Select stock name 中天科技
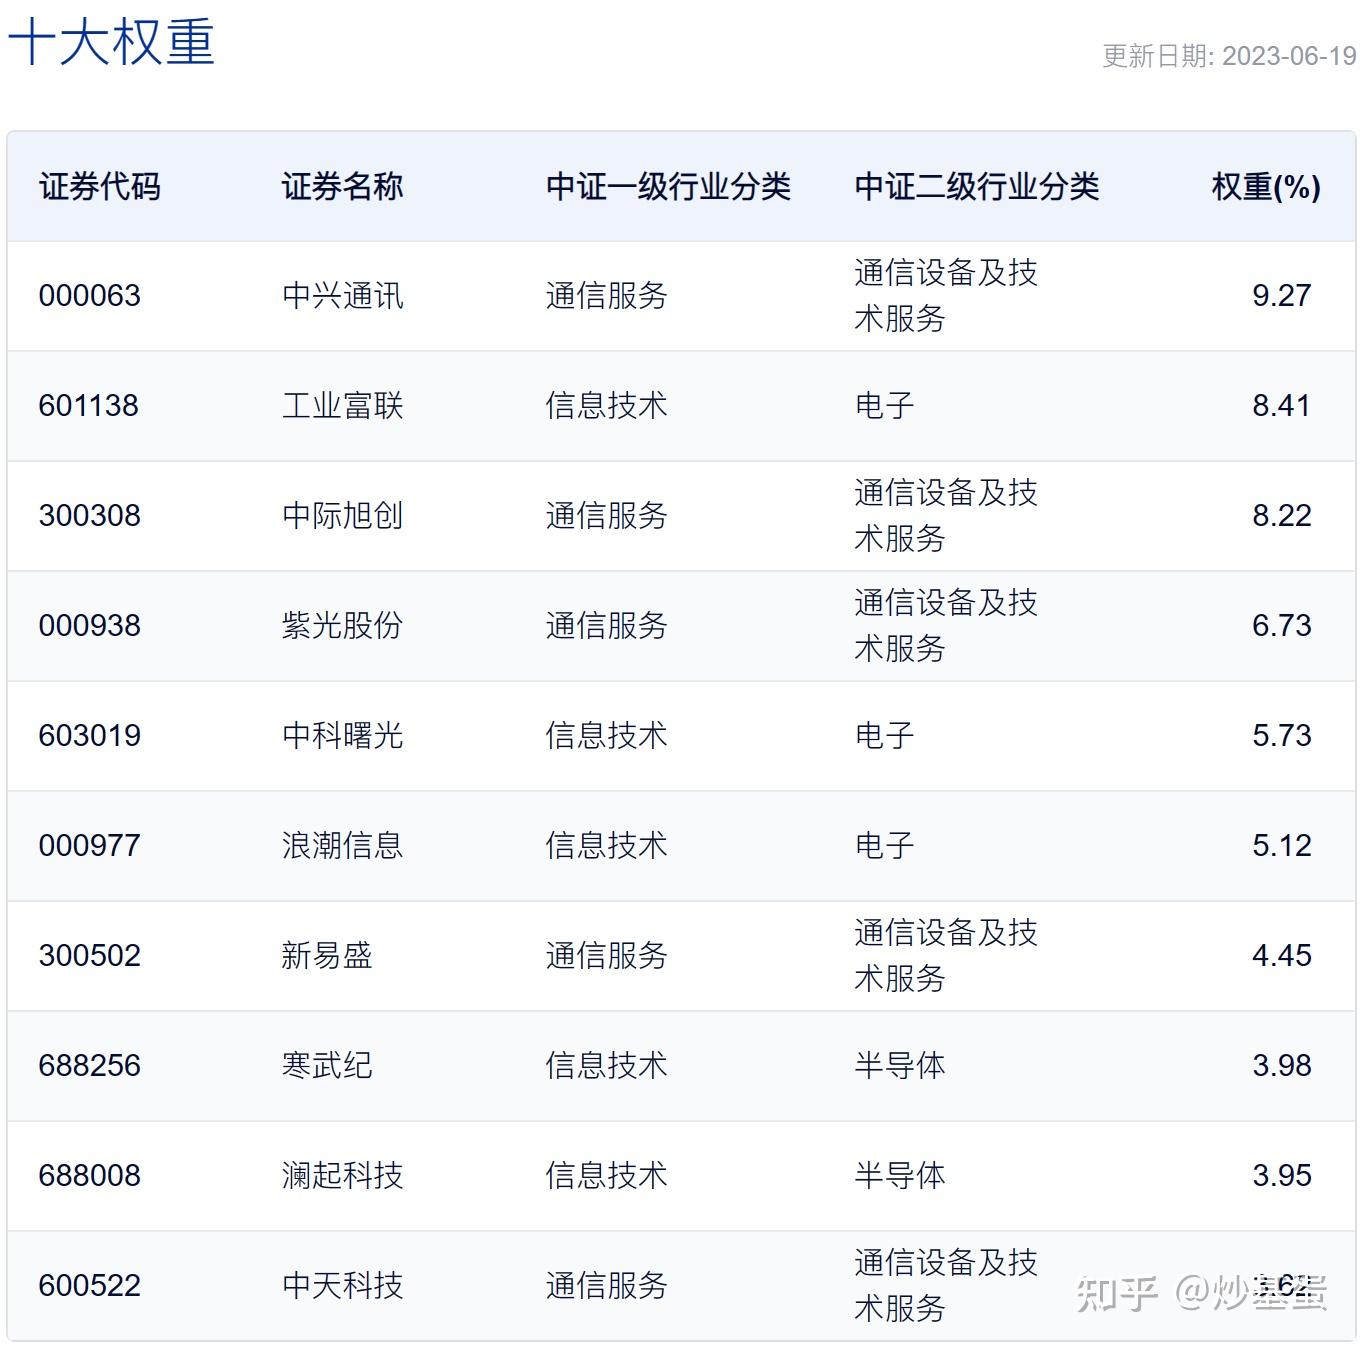This screenshot has width=1362, height=1349. [343, 1286]
